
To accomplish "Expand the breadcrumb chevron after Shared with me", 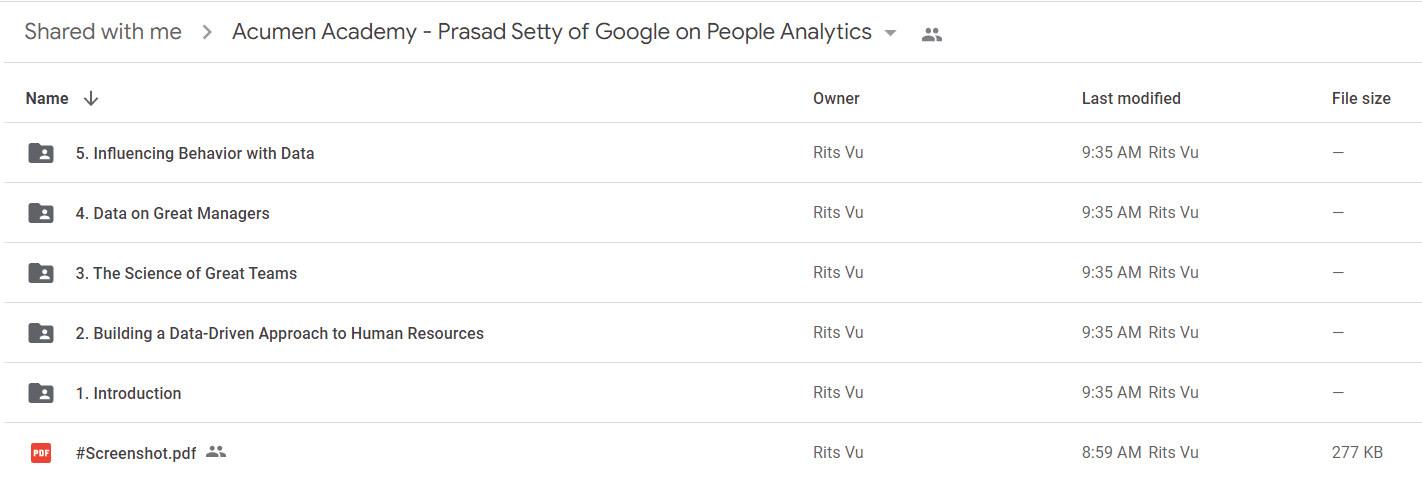I will [x=207, y=32].
